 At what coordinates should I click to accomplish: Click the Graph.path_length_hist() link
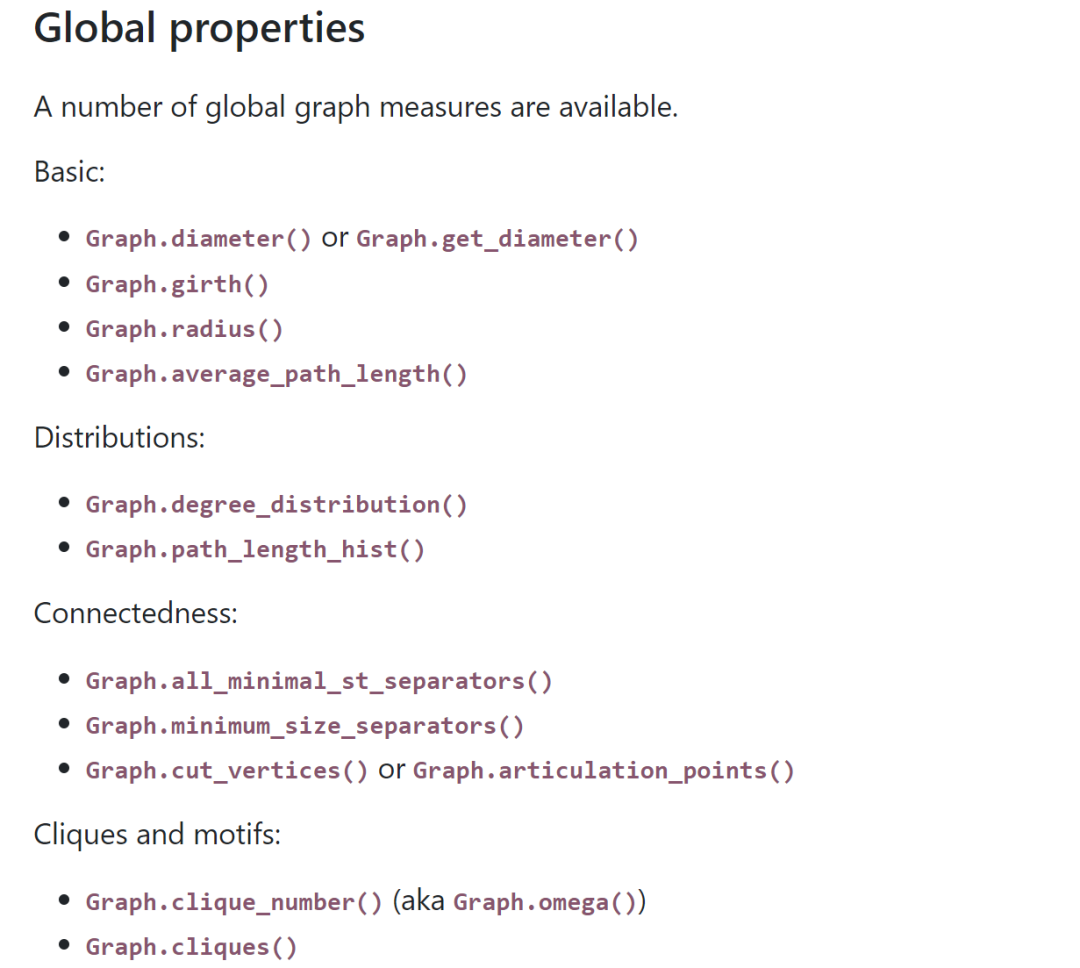click(x=255, y=549)
